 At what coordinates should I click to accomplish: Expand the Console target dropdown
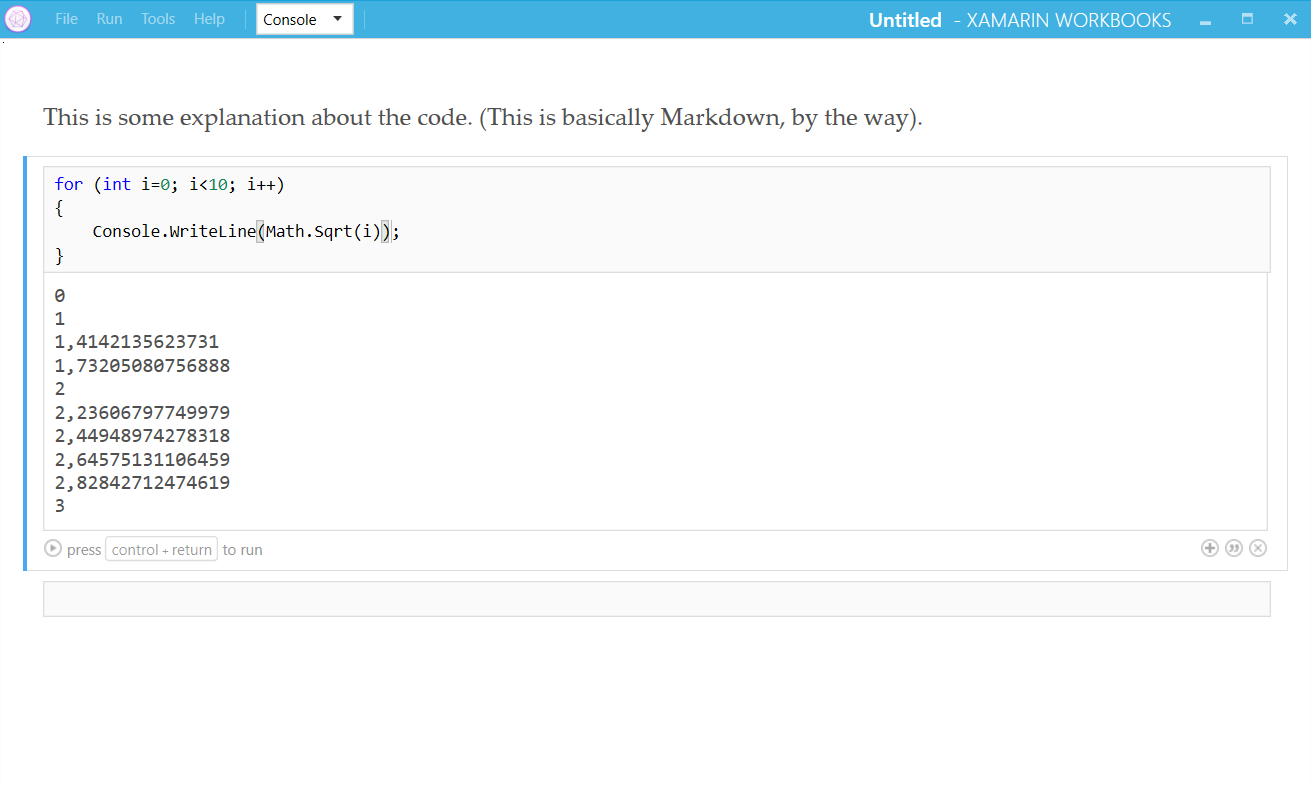point(305,19)
